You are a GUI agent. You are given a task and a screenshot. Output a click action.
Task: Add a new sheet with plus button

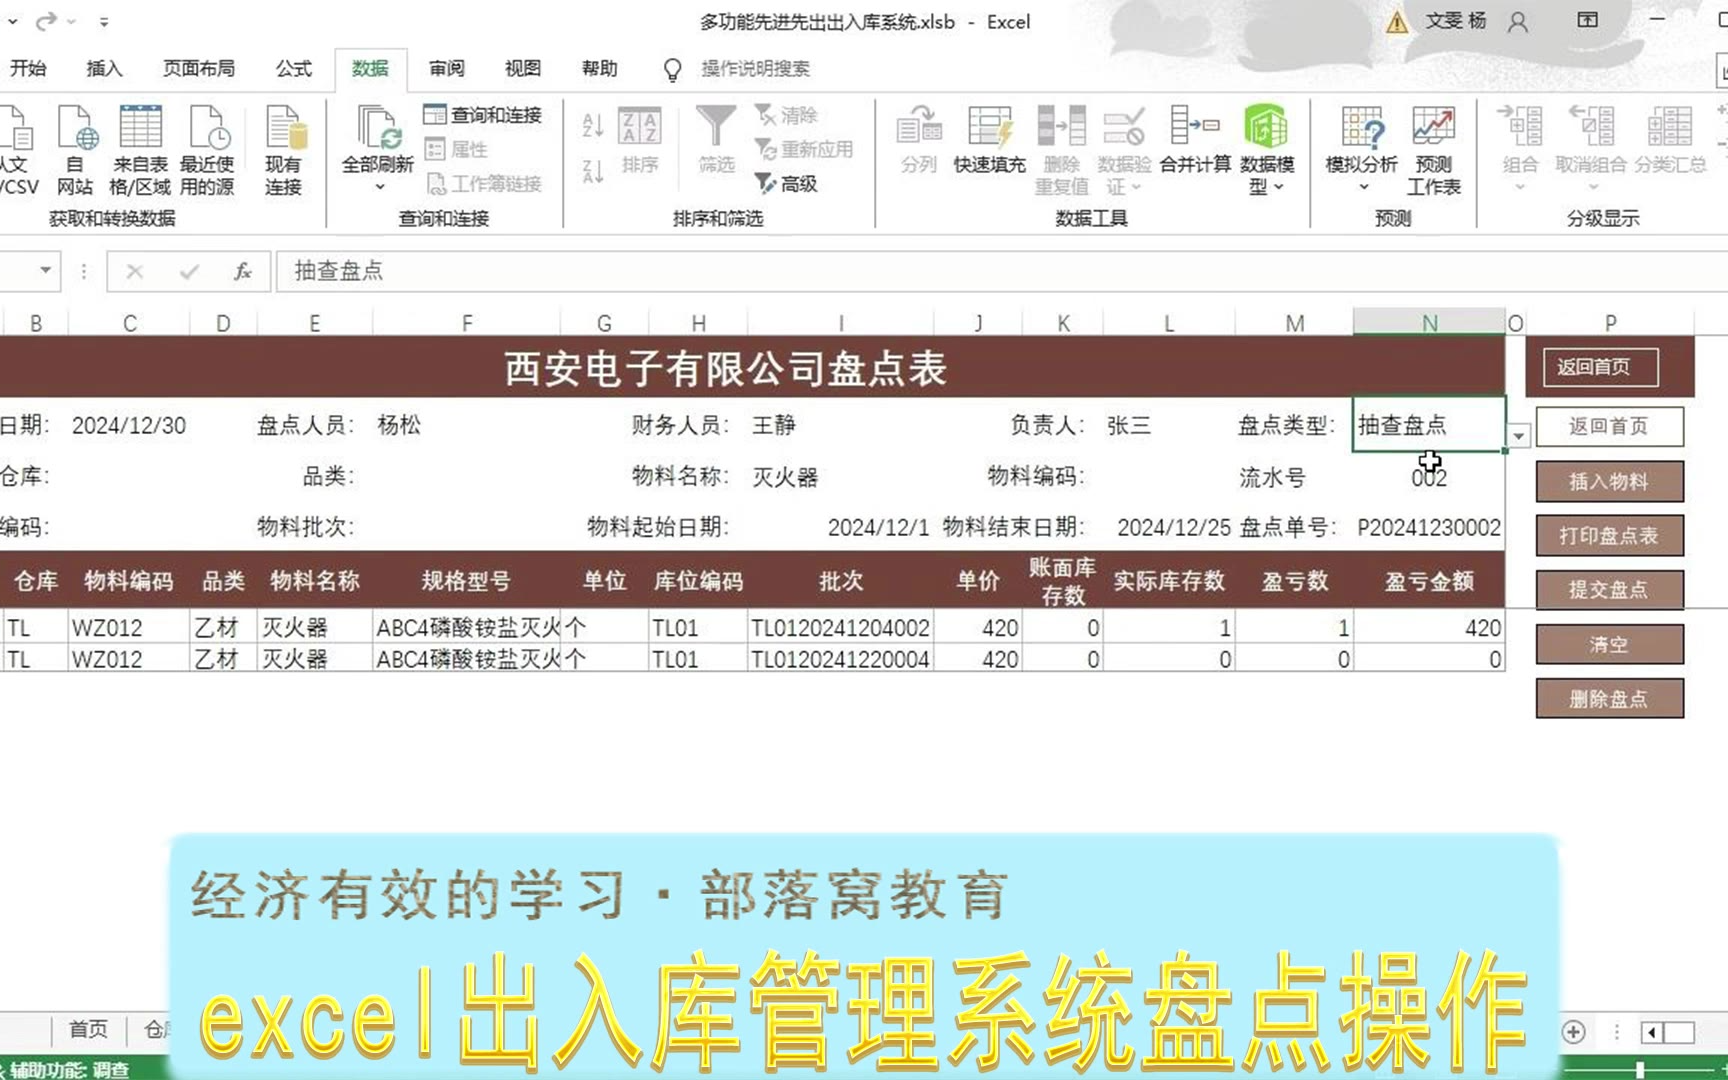1573,1031
